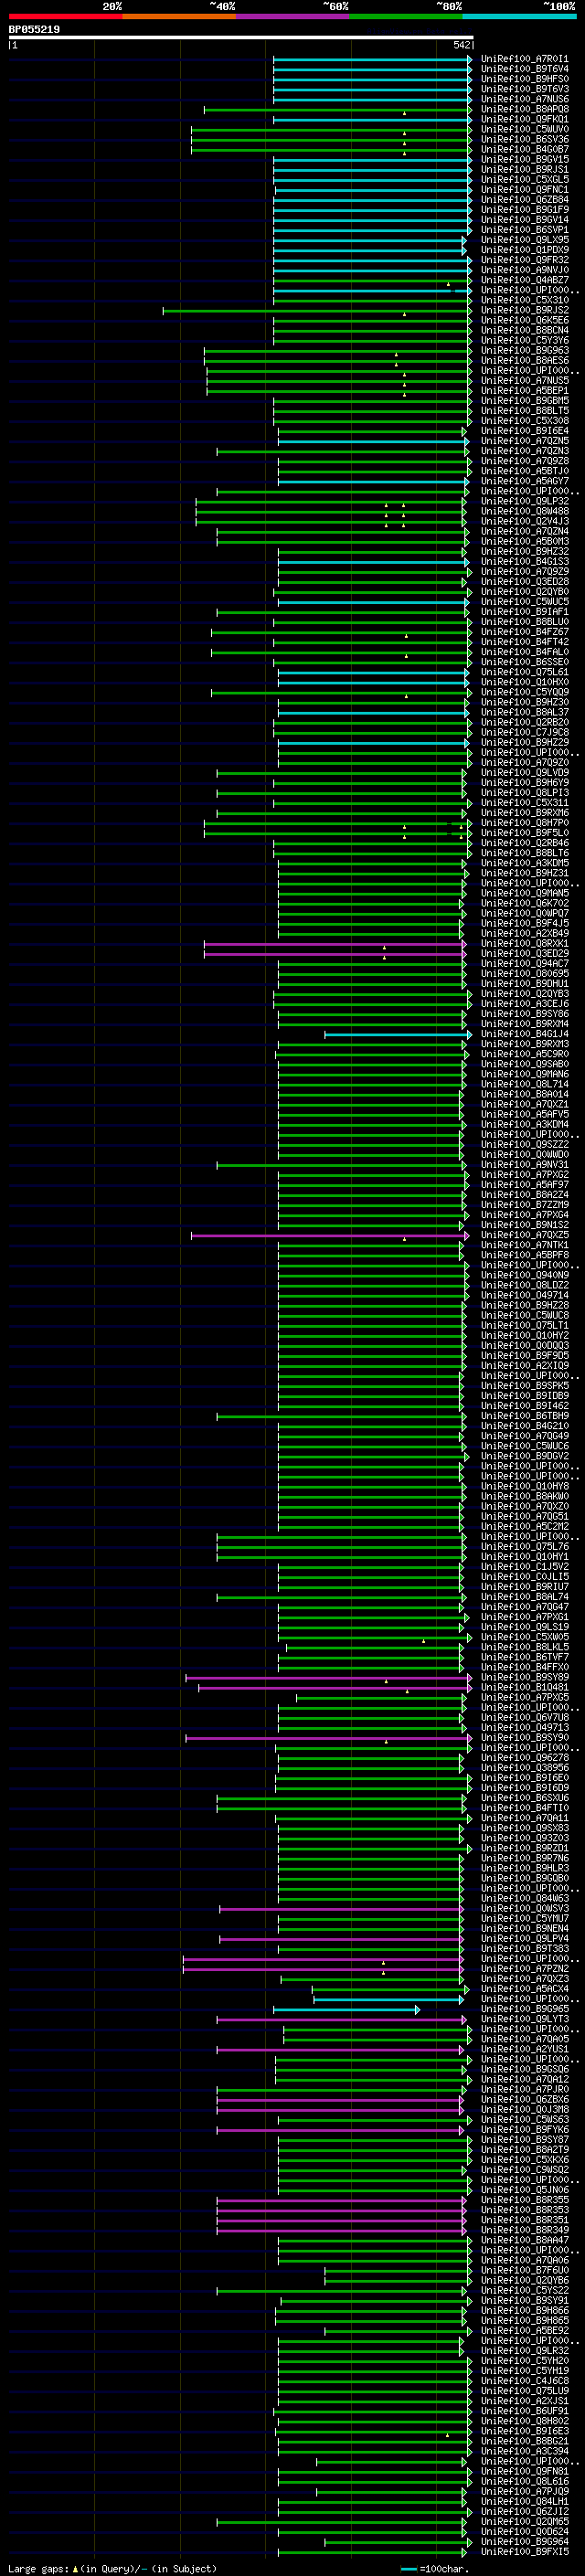
Task: Click the UniRef100_Q8W488 hit name
Action: click(x=525, y=512)
